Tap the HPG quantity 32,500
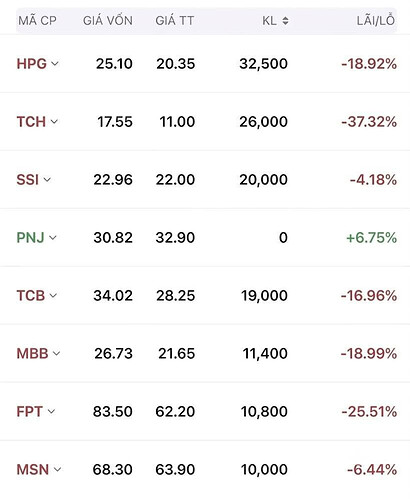The height and width of the screenshot is (499, 410). click(x=263, y=64)
